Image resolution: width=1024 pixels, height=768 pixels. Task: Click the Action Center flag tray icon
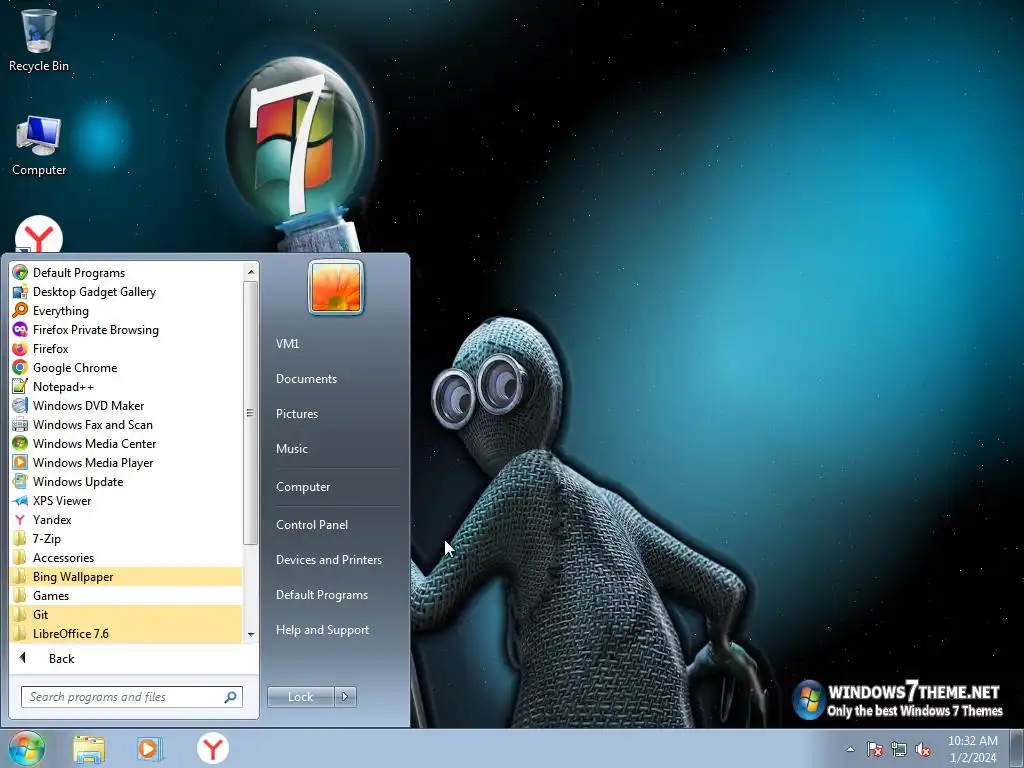pos(875,749)
